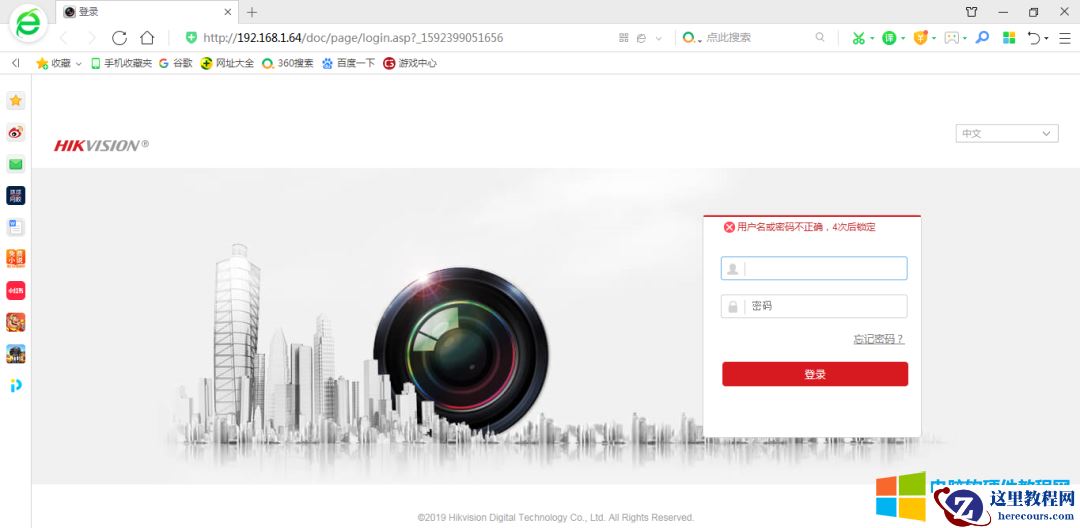The image size is (1080, 528).
Task: Open the 网址大全 bookmark
Action: (227, 63)
